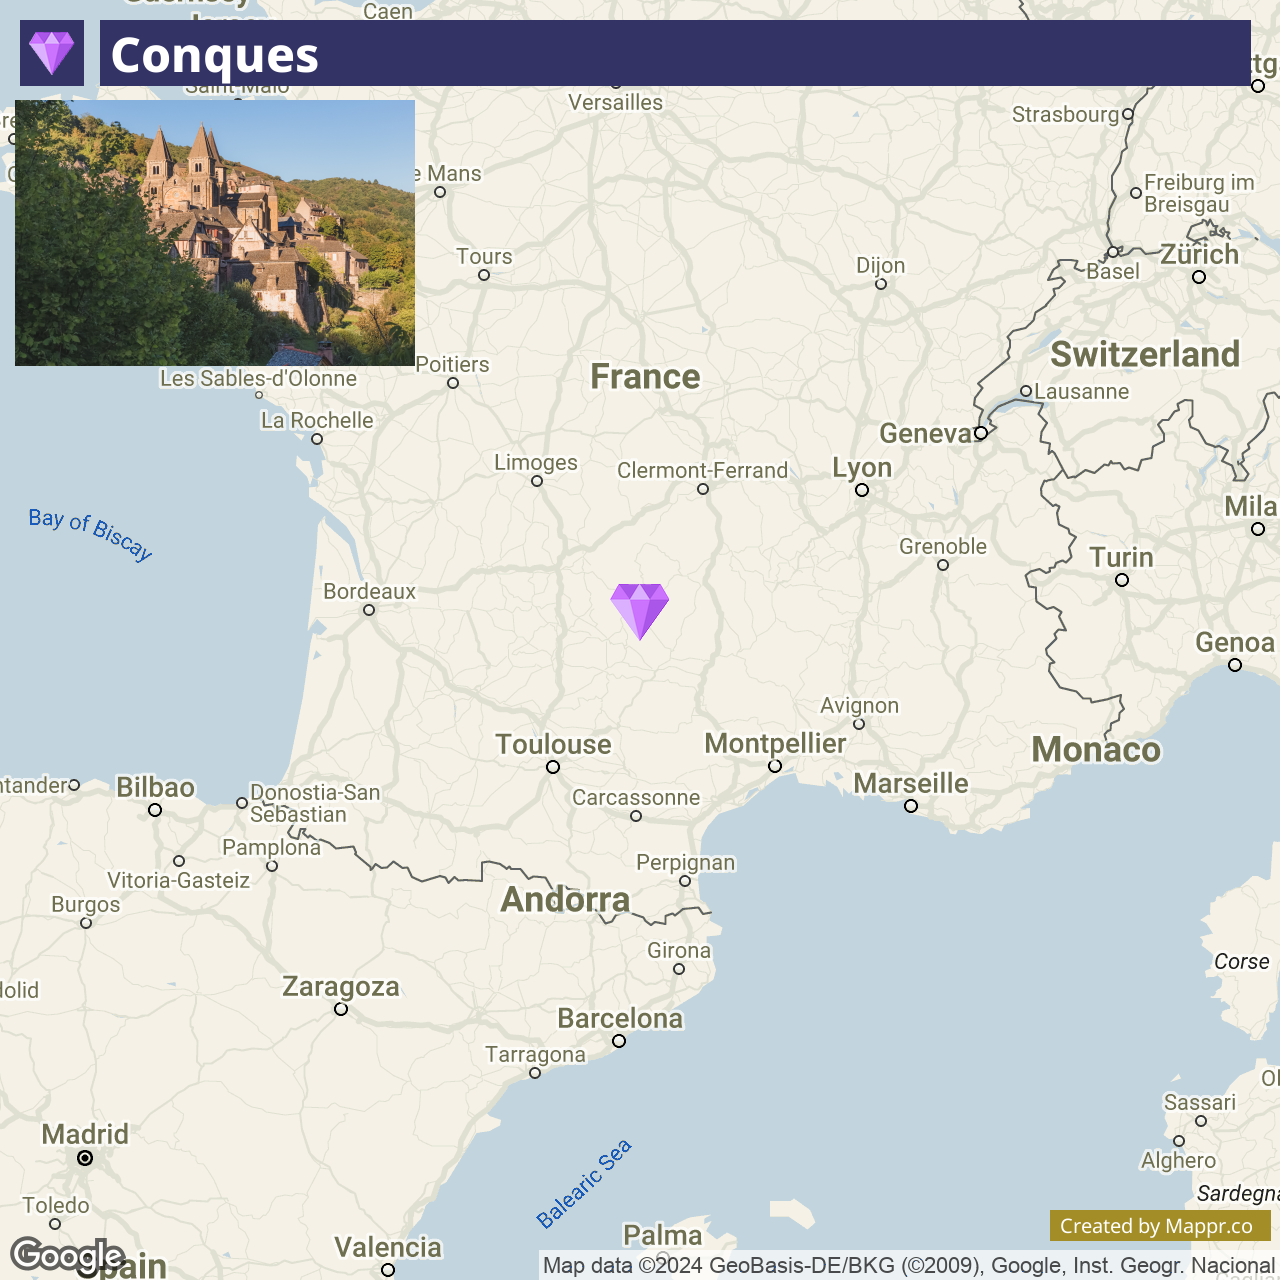The width and height of the screenshot is (1280, 1280).
Task: Click the Geneva city marker
Action: [x=981, y=433]
